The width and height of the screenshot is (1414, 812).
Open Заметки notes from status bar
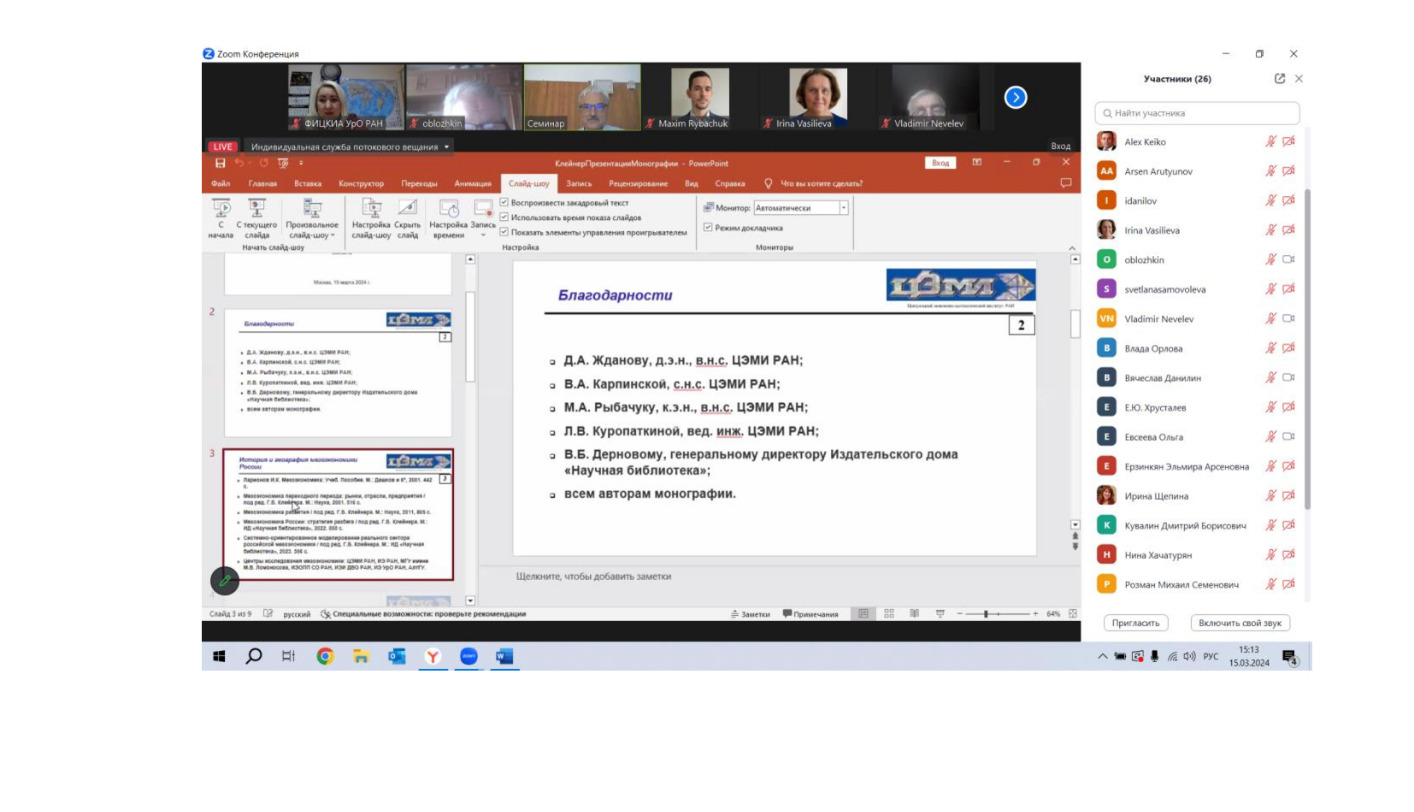point(750,614)
